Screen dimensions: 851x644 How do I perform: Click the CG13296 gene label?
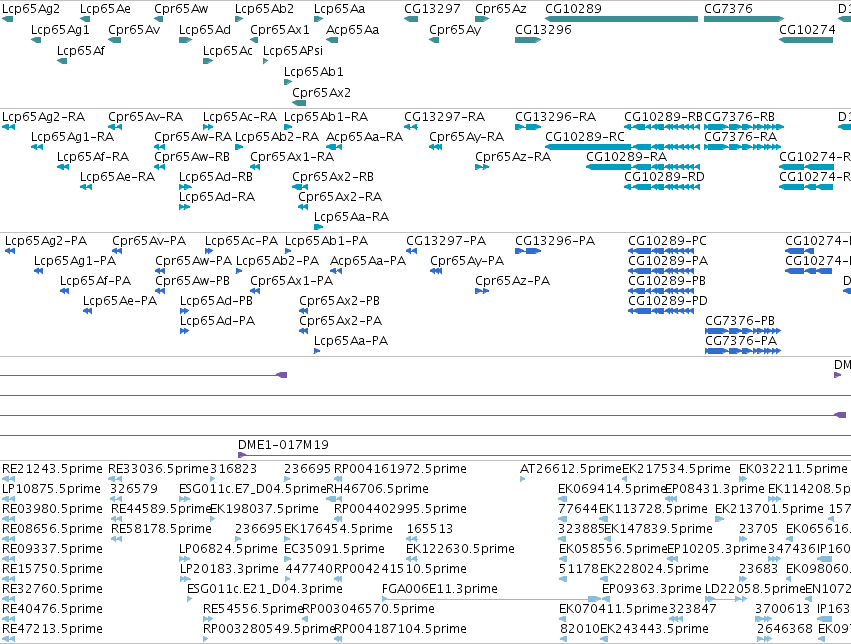click(543, 30)
